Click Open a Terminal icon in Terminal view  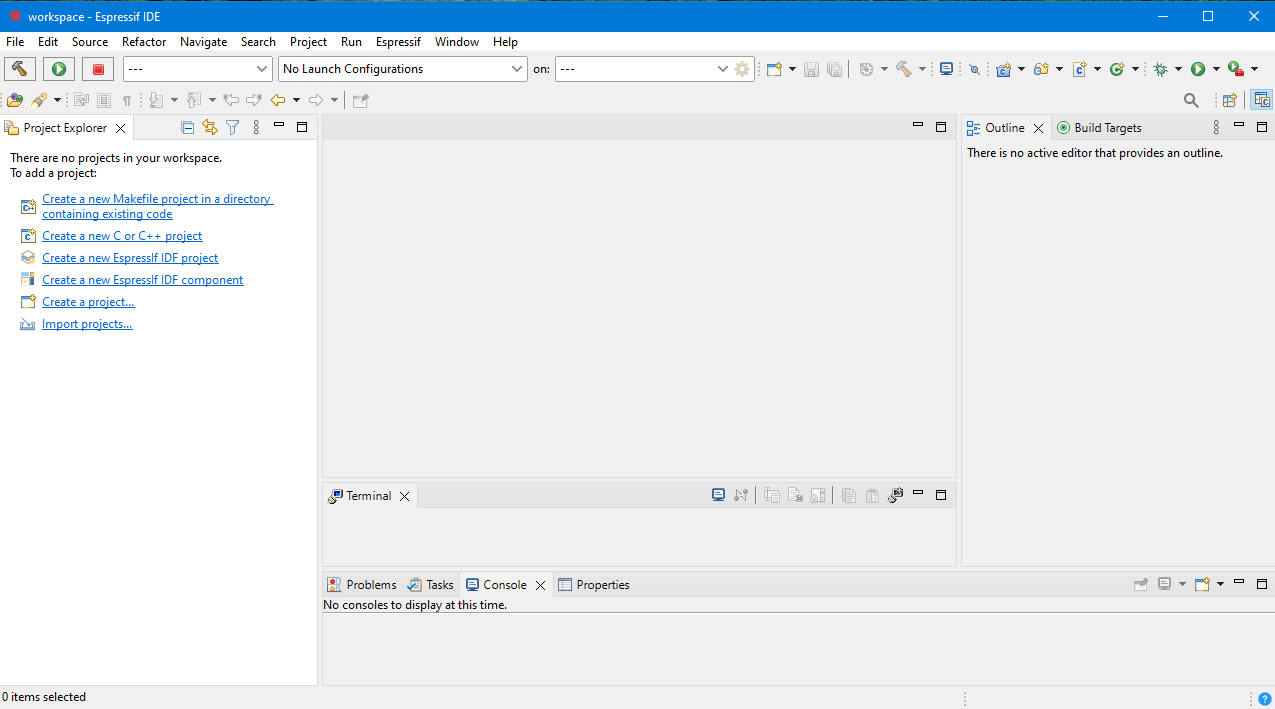click(718, 495)
